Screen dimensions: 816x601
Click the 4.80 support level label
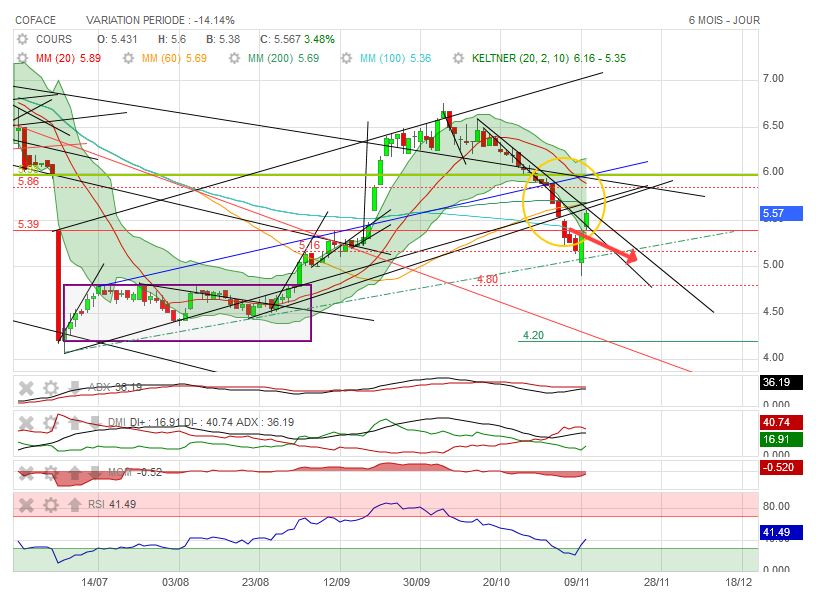click(488, 279)
